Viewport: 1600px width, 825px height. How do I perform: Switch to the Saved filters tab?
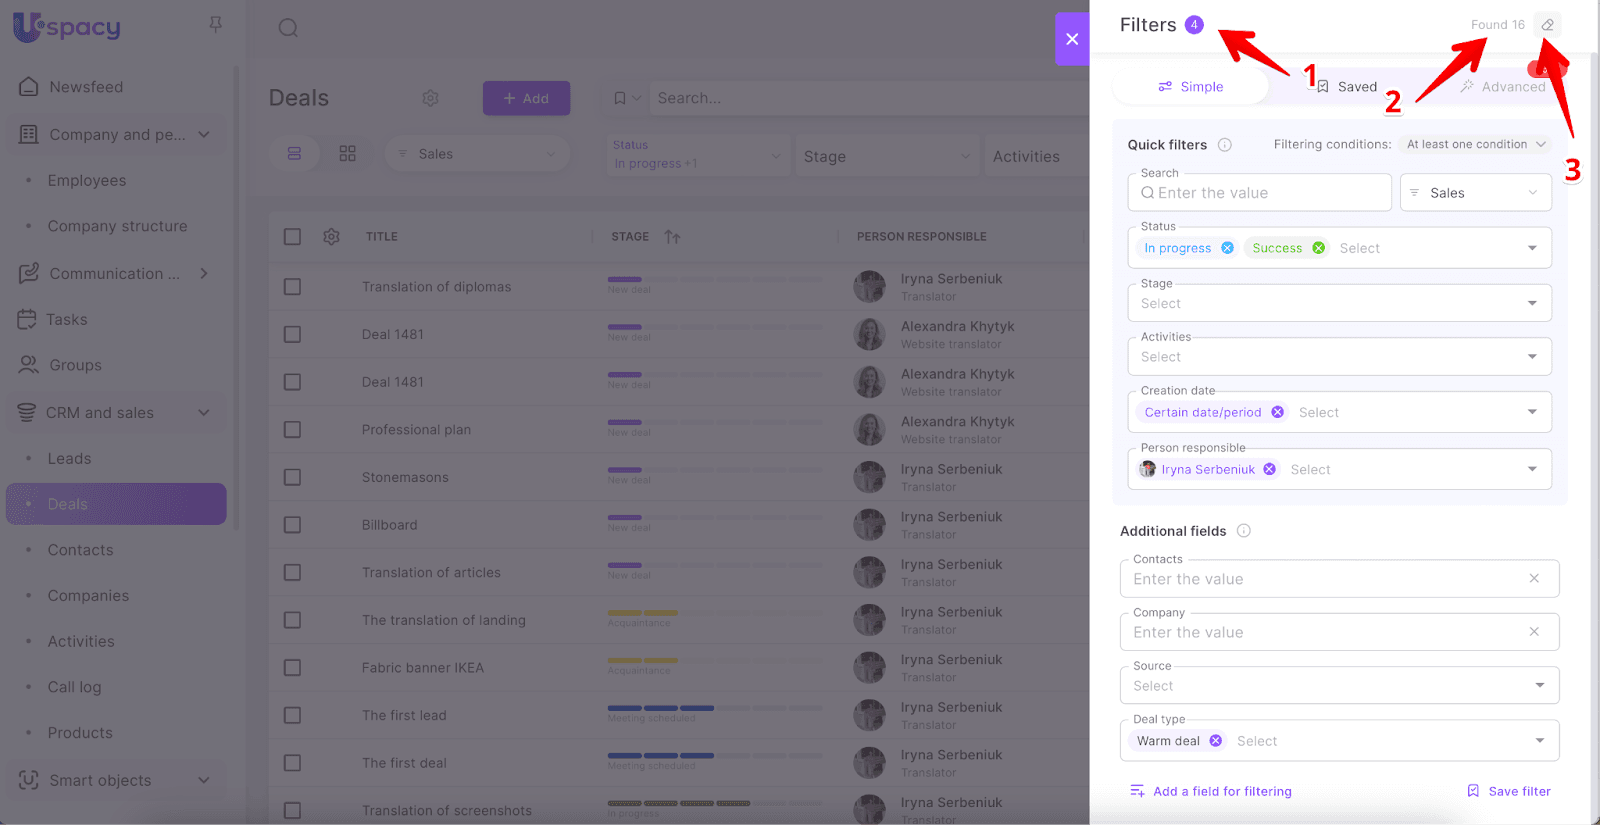[x=1346, y=87]
